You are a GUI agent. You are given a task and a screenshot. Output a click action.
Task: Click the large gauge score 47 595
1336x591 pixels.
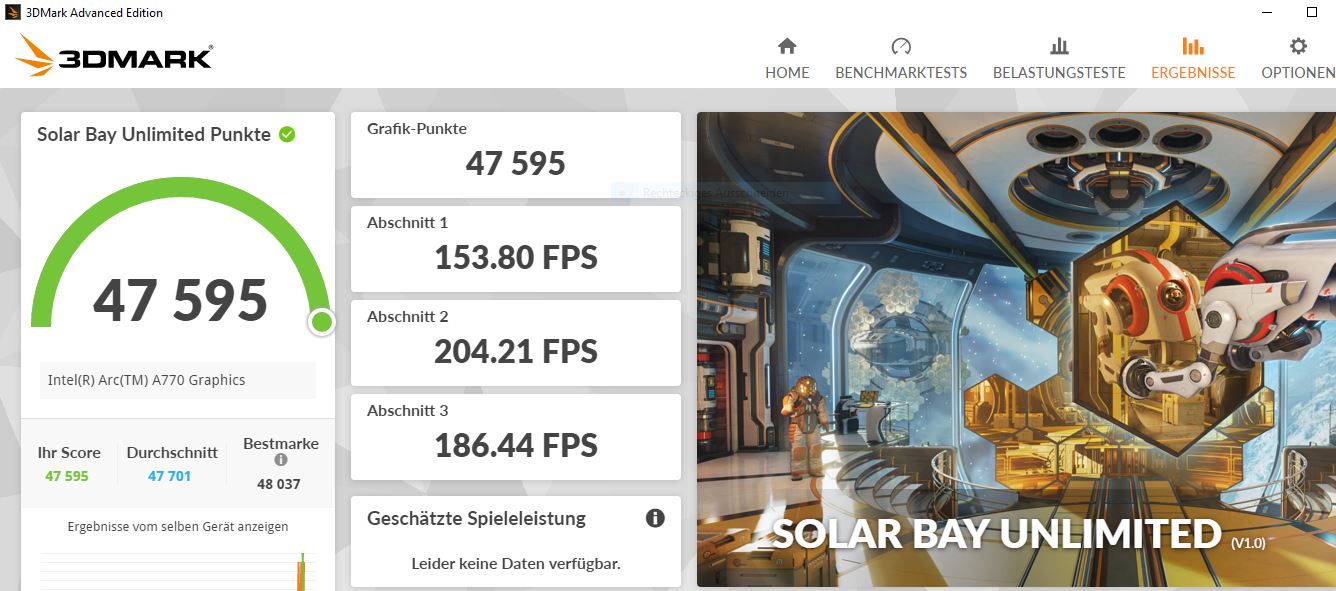tap(181, 300)
